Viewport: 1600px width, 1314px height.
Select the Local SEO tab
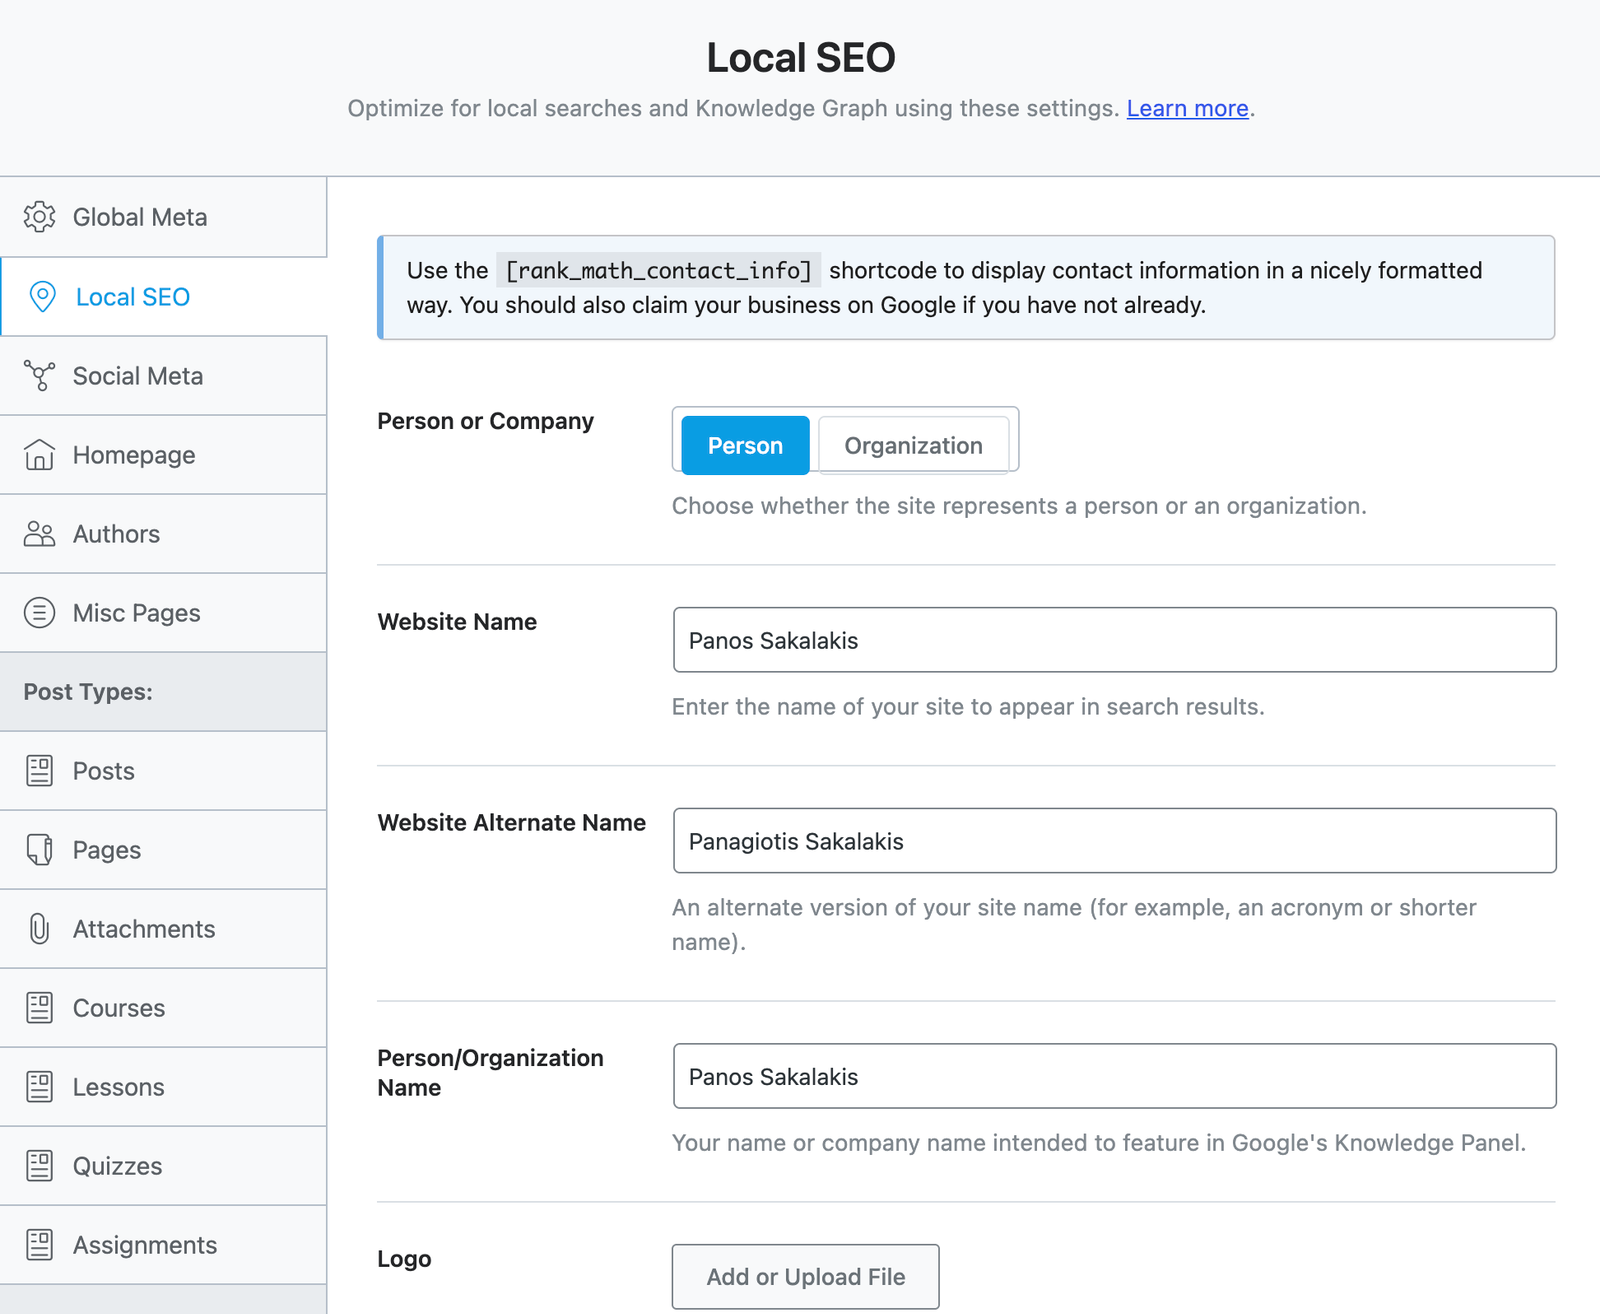tap(163, 297)
